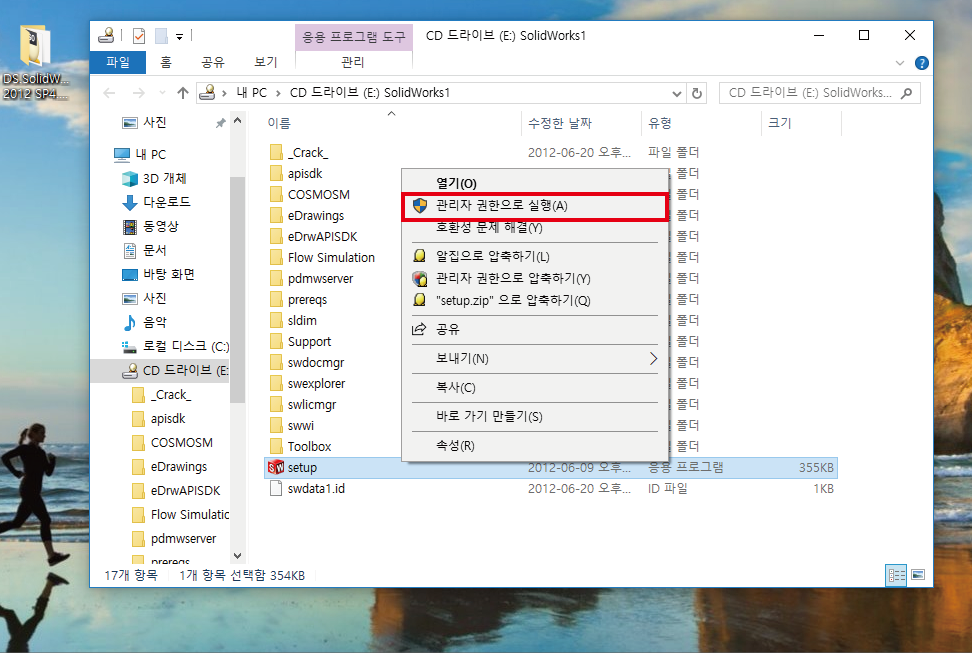Open address bar history dropdown
The height and width of the screenshot is (653, 972).
(676, 93)
